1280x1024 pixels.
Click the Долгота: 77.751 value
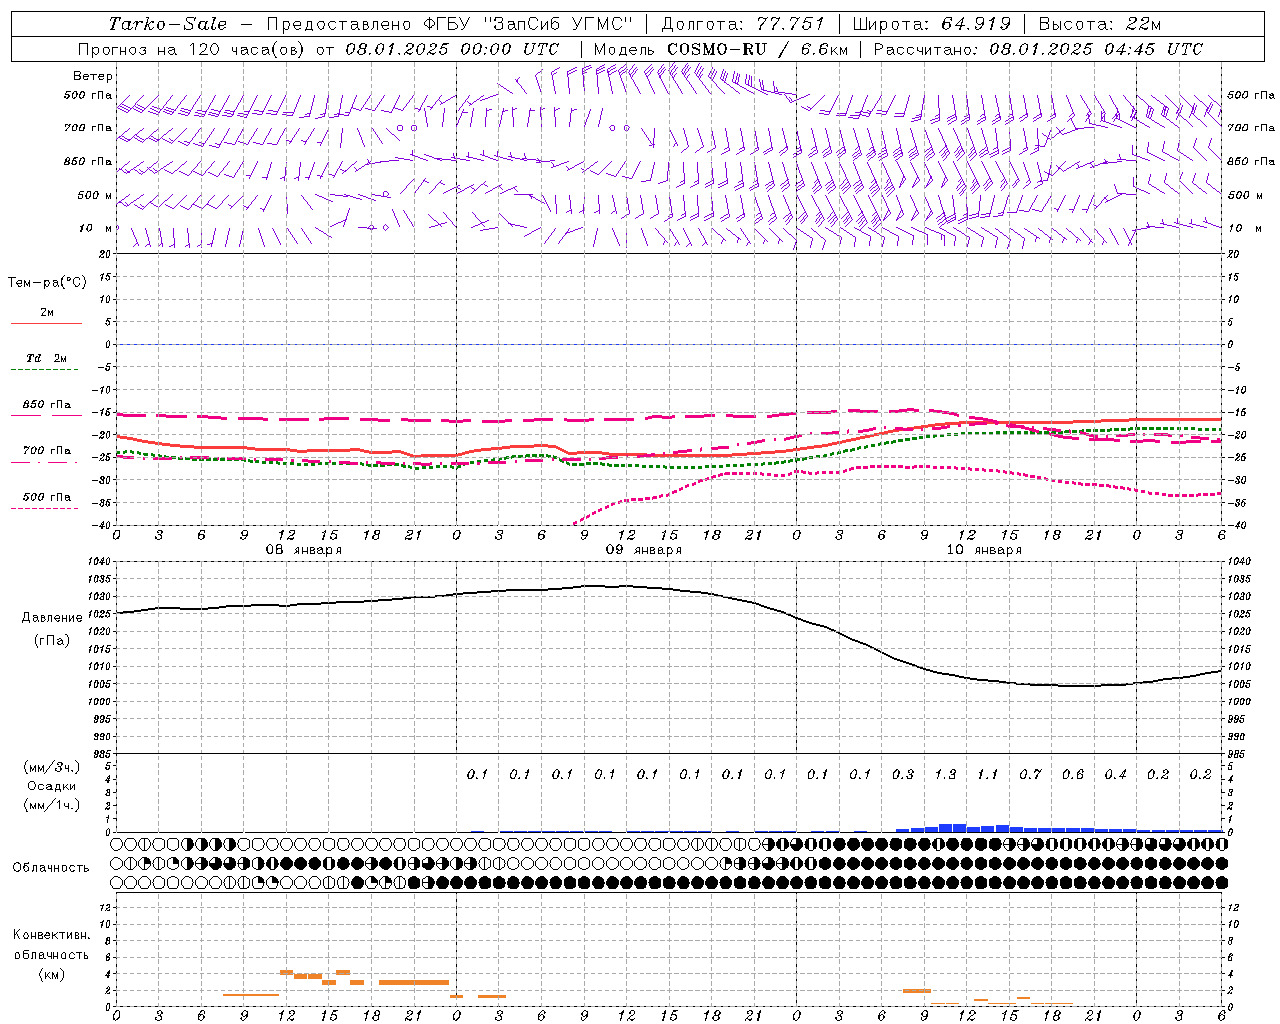(743, 24)
